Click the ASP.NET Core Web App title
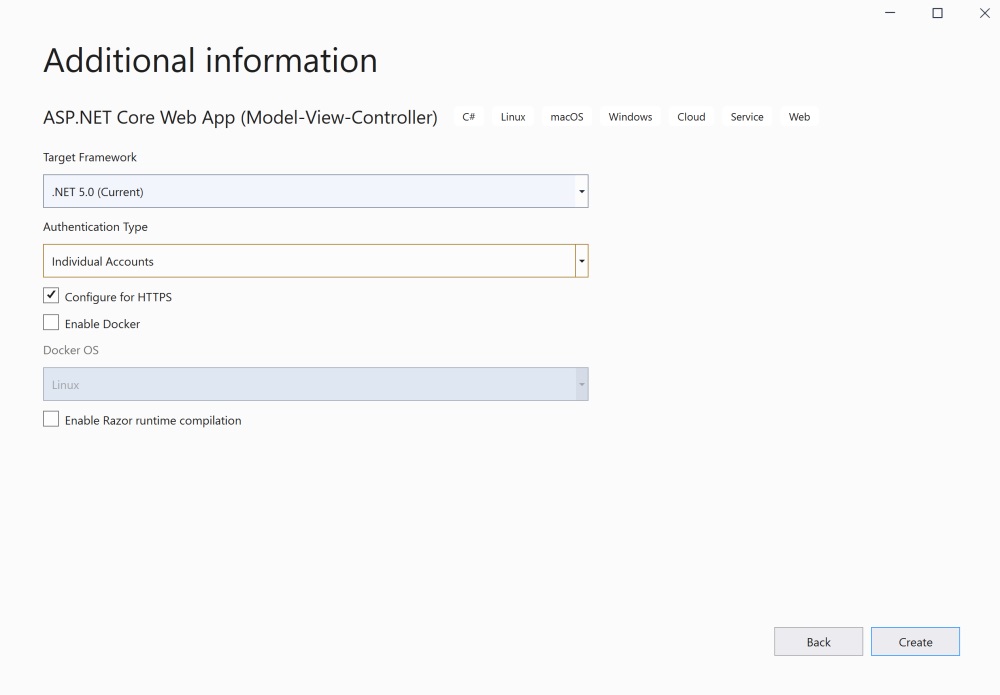 (240, 117)
